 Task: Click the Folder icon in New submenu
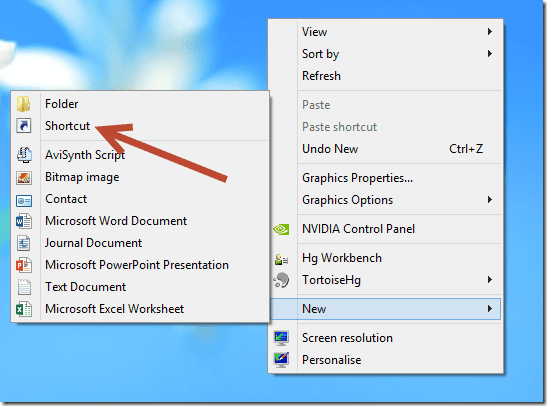tap(24, 104)
